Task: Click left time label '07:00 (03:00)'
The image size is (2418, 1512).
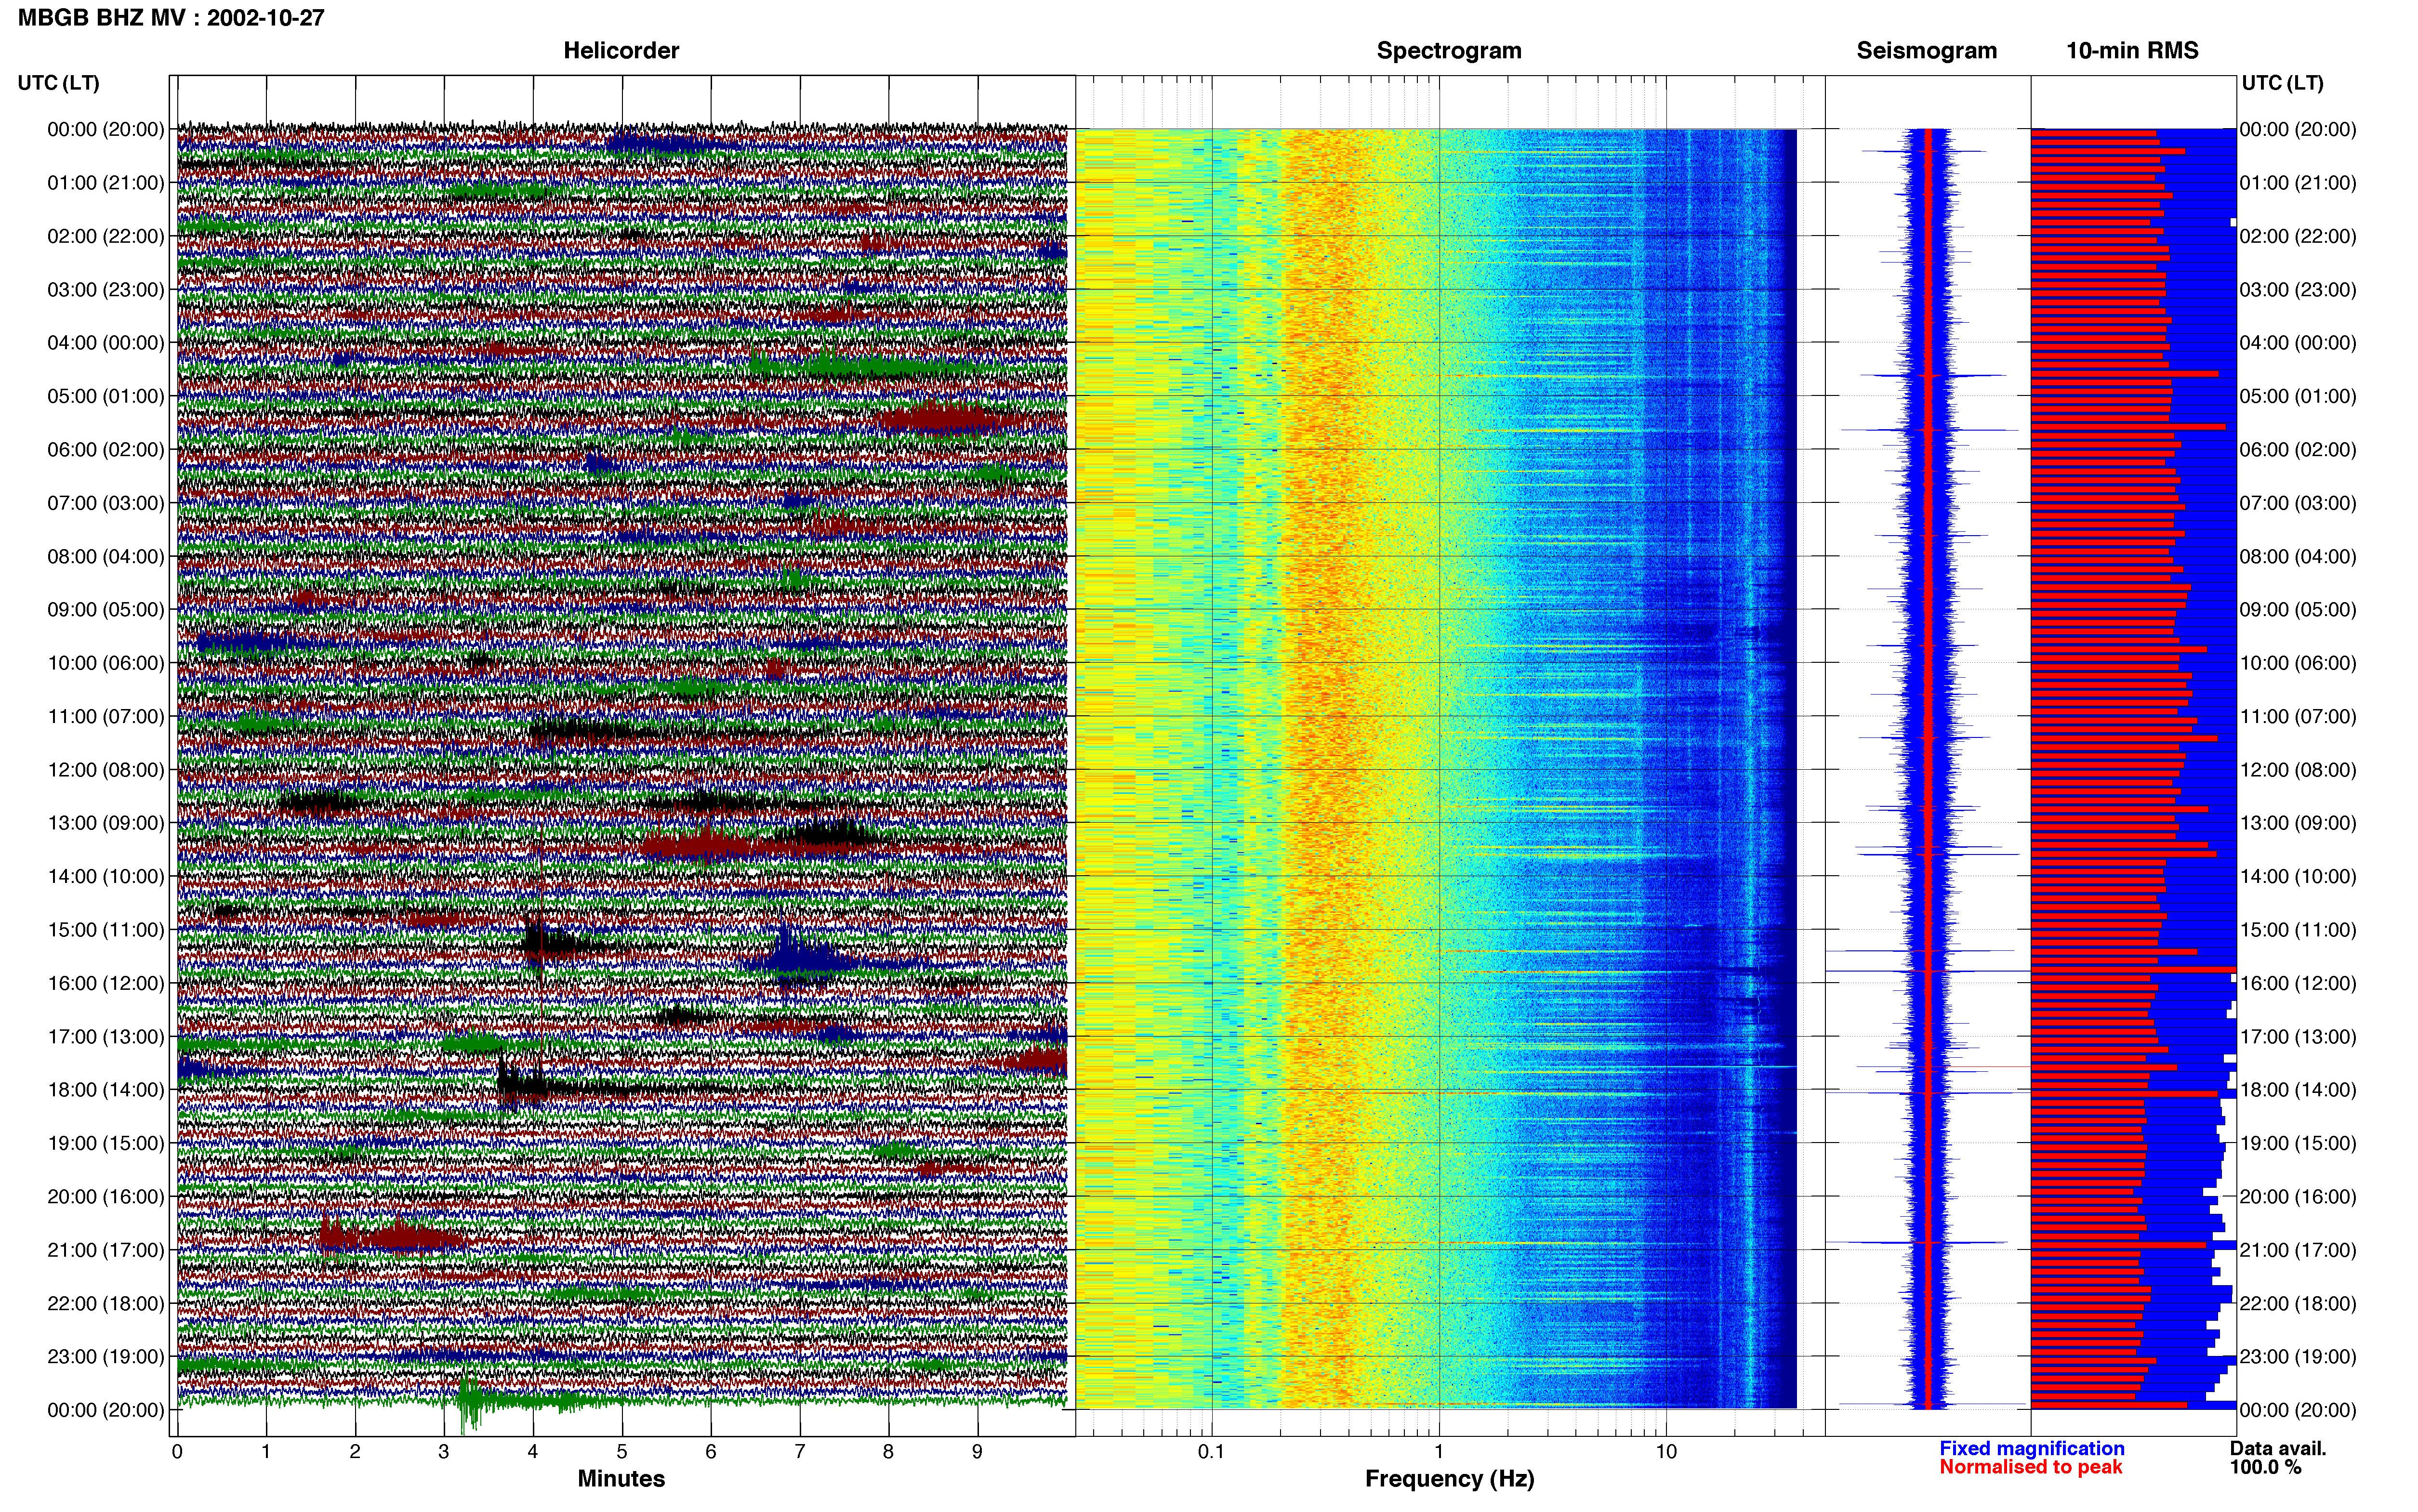Action: click(106, 503)
